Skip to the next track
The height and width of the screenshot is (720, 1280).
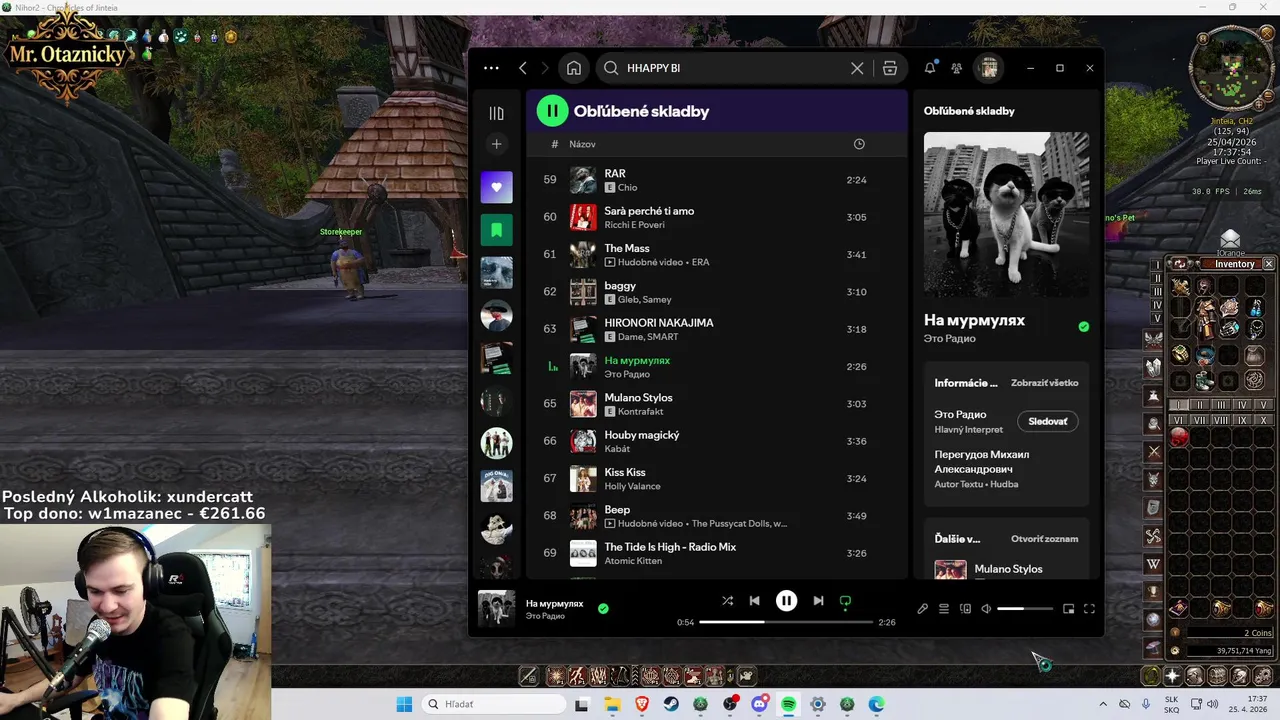click(x=818, y=601)
